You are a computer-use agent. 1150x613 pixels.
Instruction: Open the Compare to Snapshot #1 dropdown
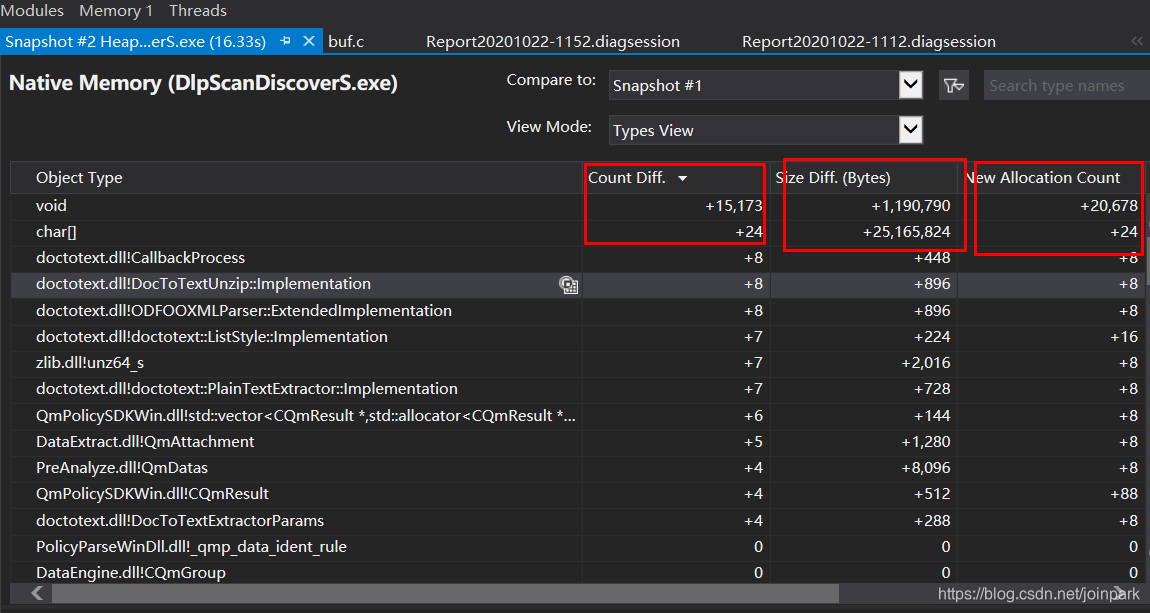pyautogui.click(x=910, y=85)
